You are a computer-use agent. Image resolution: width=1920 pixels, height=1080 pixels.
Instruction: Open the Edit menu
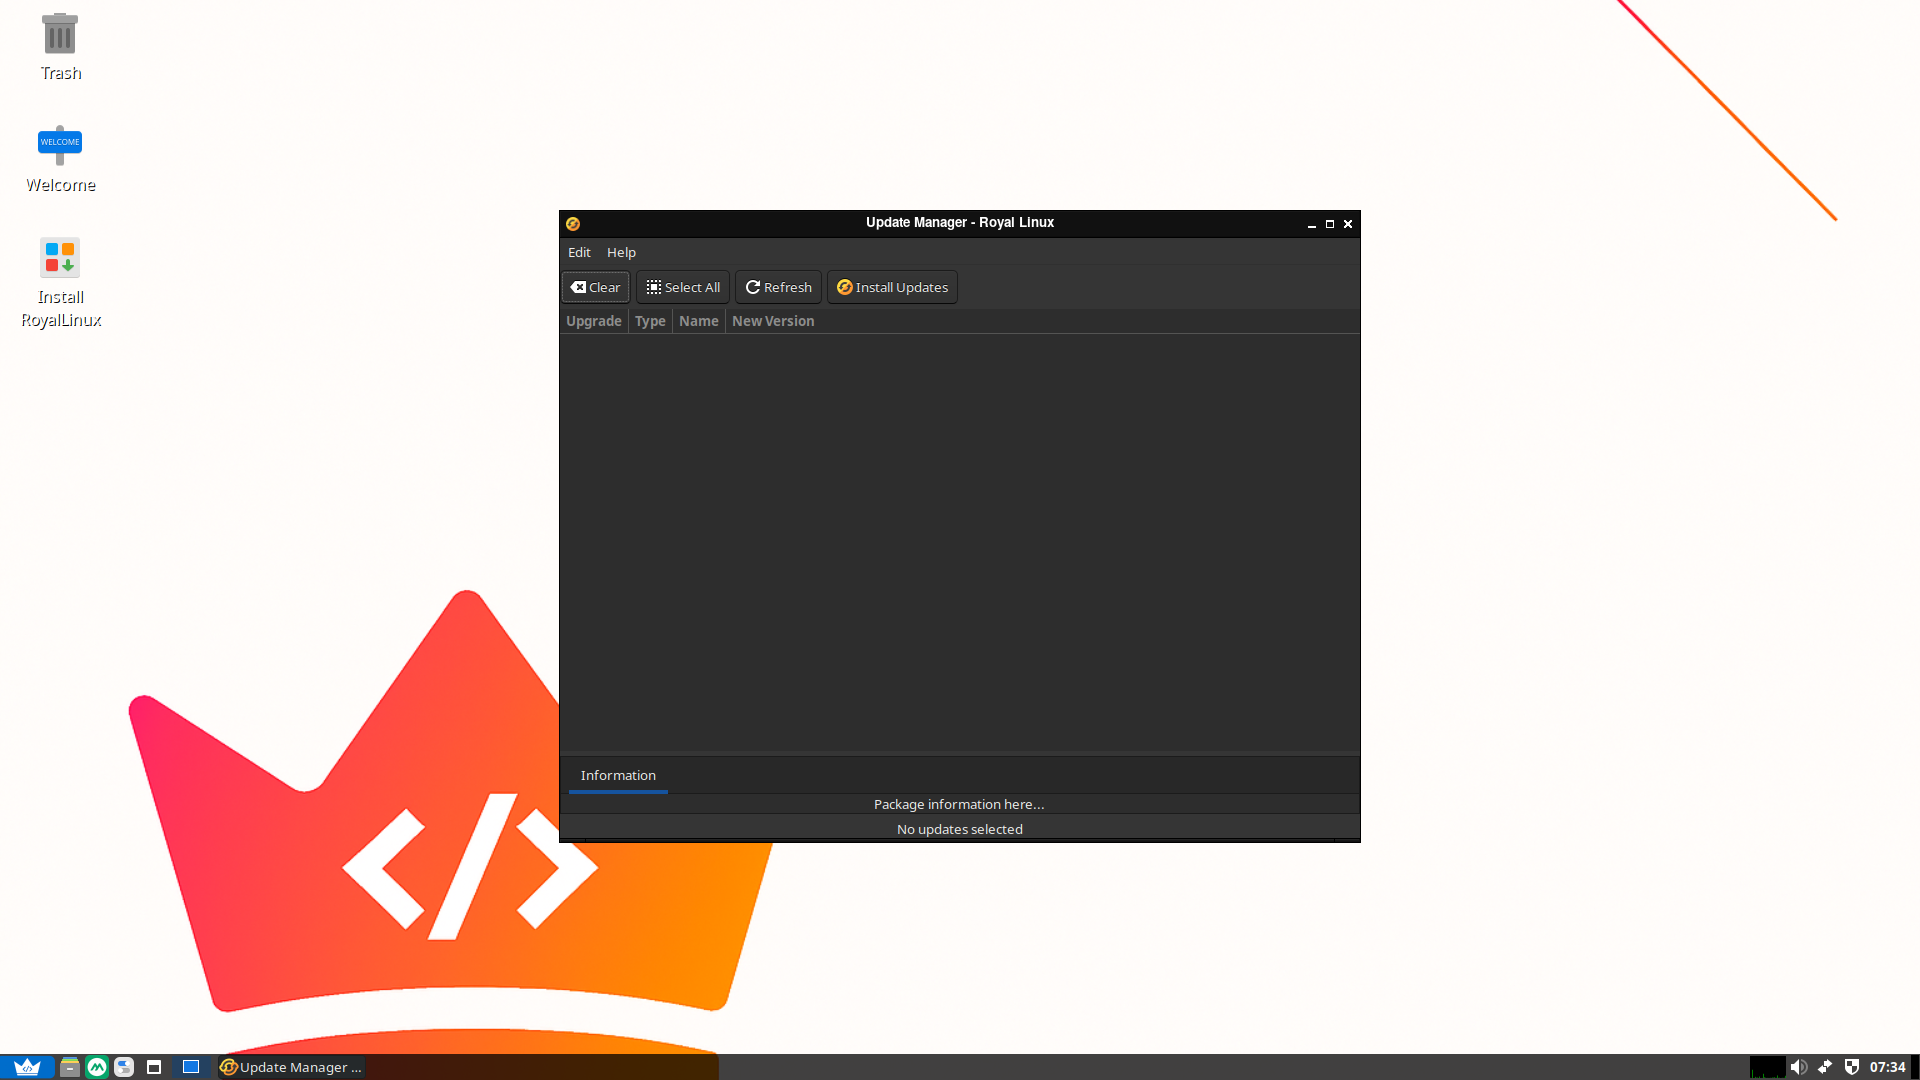tap(579, 252)
